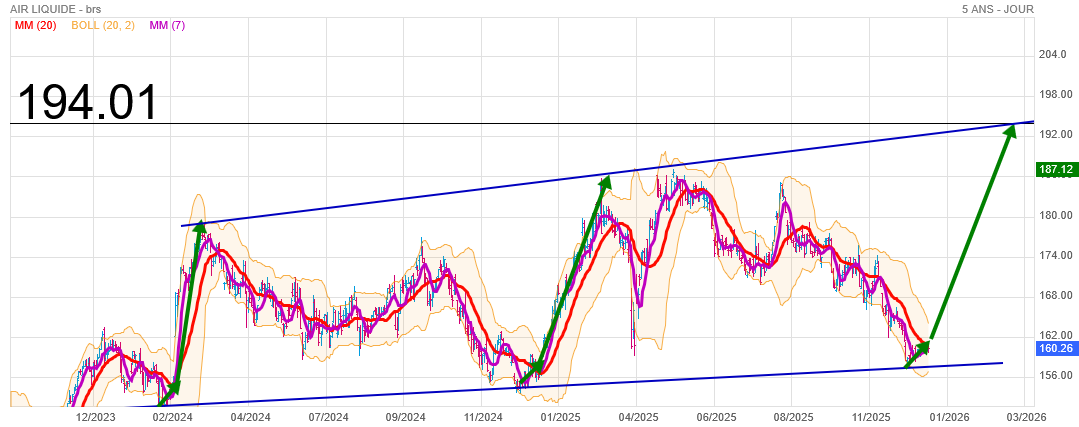Click the large 194.01 target price text

88,102
